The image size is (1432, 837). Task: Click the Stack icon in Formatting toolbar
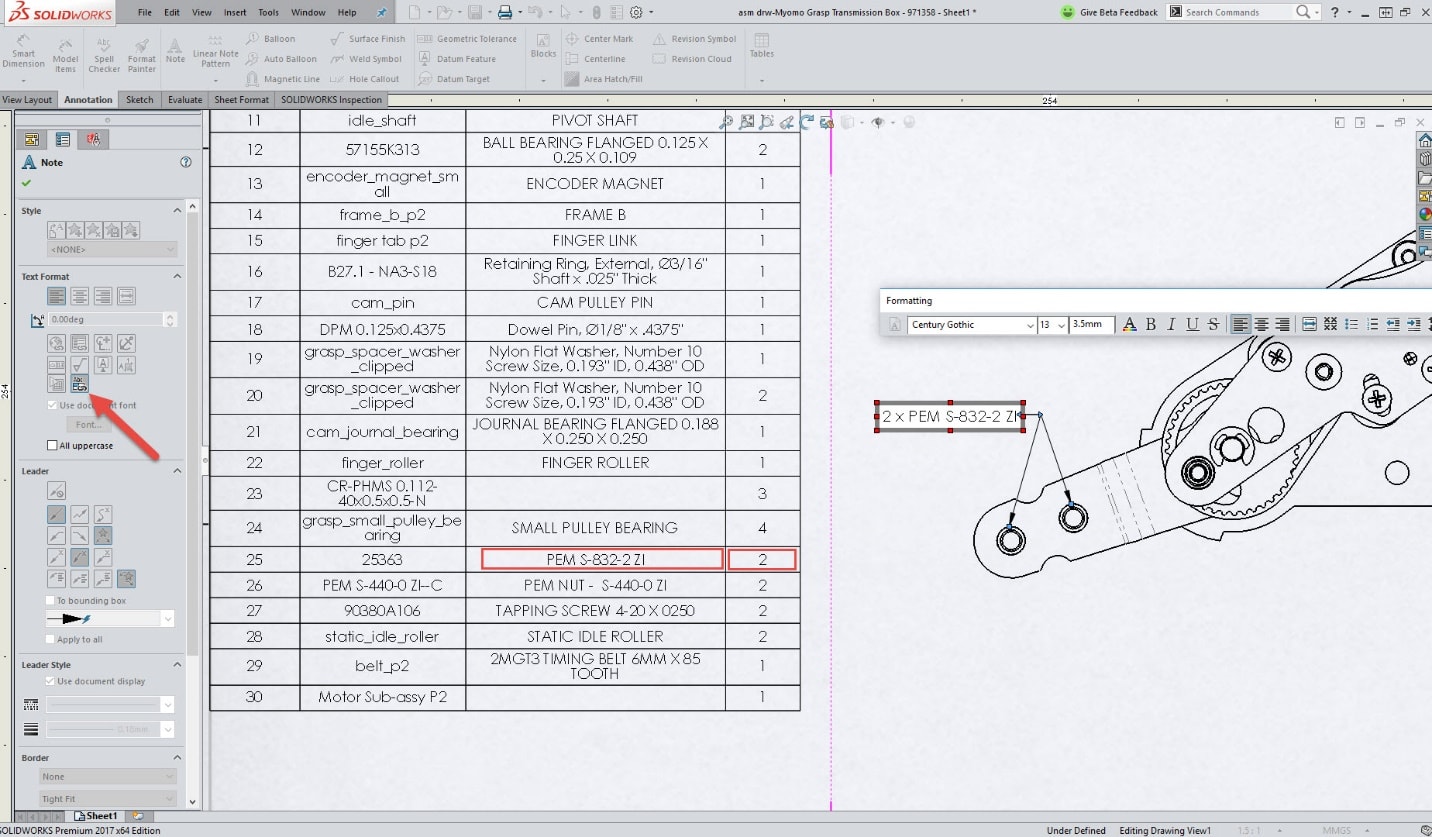pyautogui.click(x=1330, y=324)
